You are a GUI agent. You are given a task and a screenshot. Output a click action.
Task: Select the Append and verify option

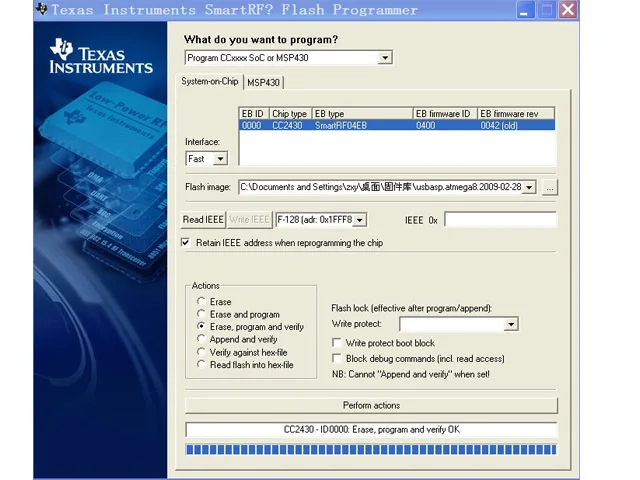[201, 339]
